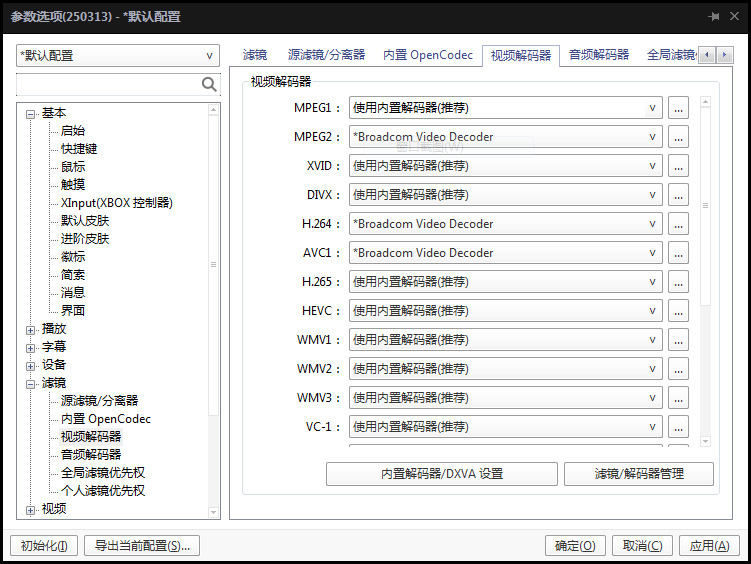Open MPEG2 decoder settings ellipsis button
The width and height of the screenshot is (751, 564).
coord(678,137)
